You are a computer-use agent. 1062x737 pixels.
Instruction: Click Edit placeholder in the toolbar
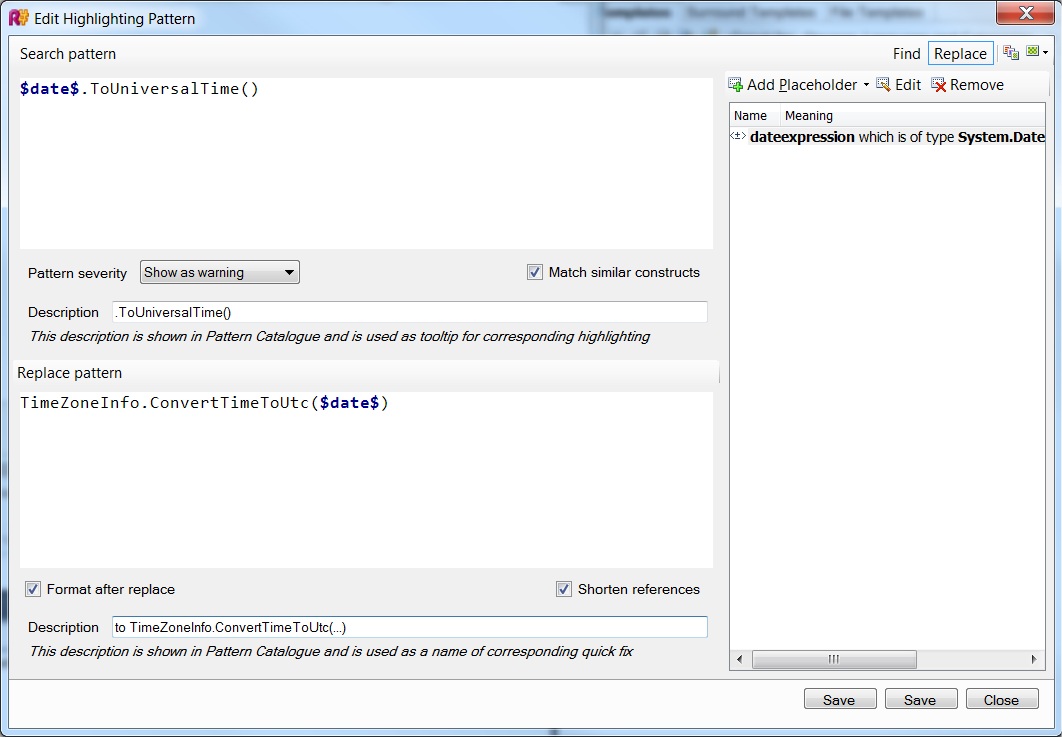[899, 85]
